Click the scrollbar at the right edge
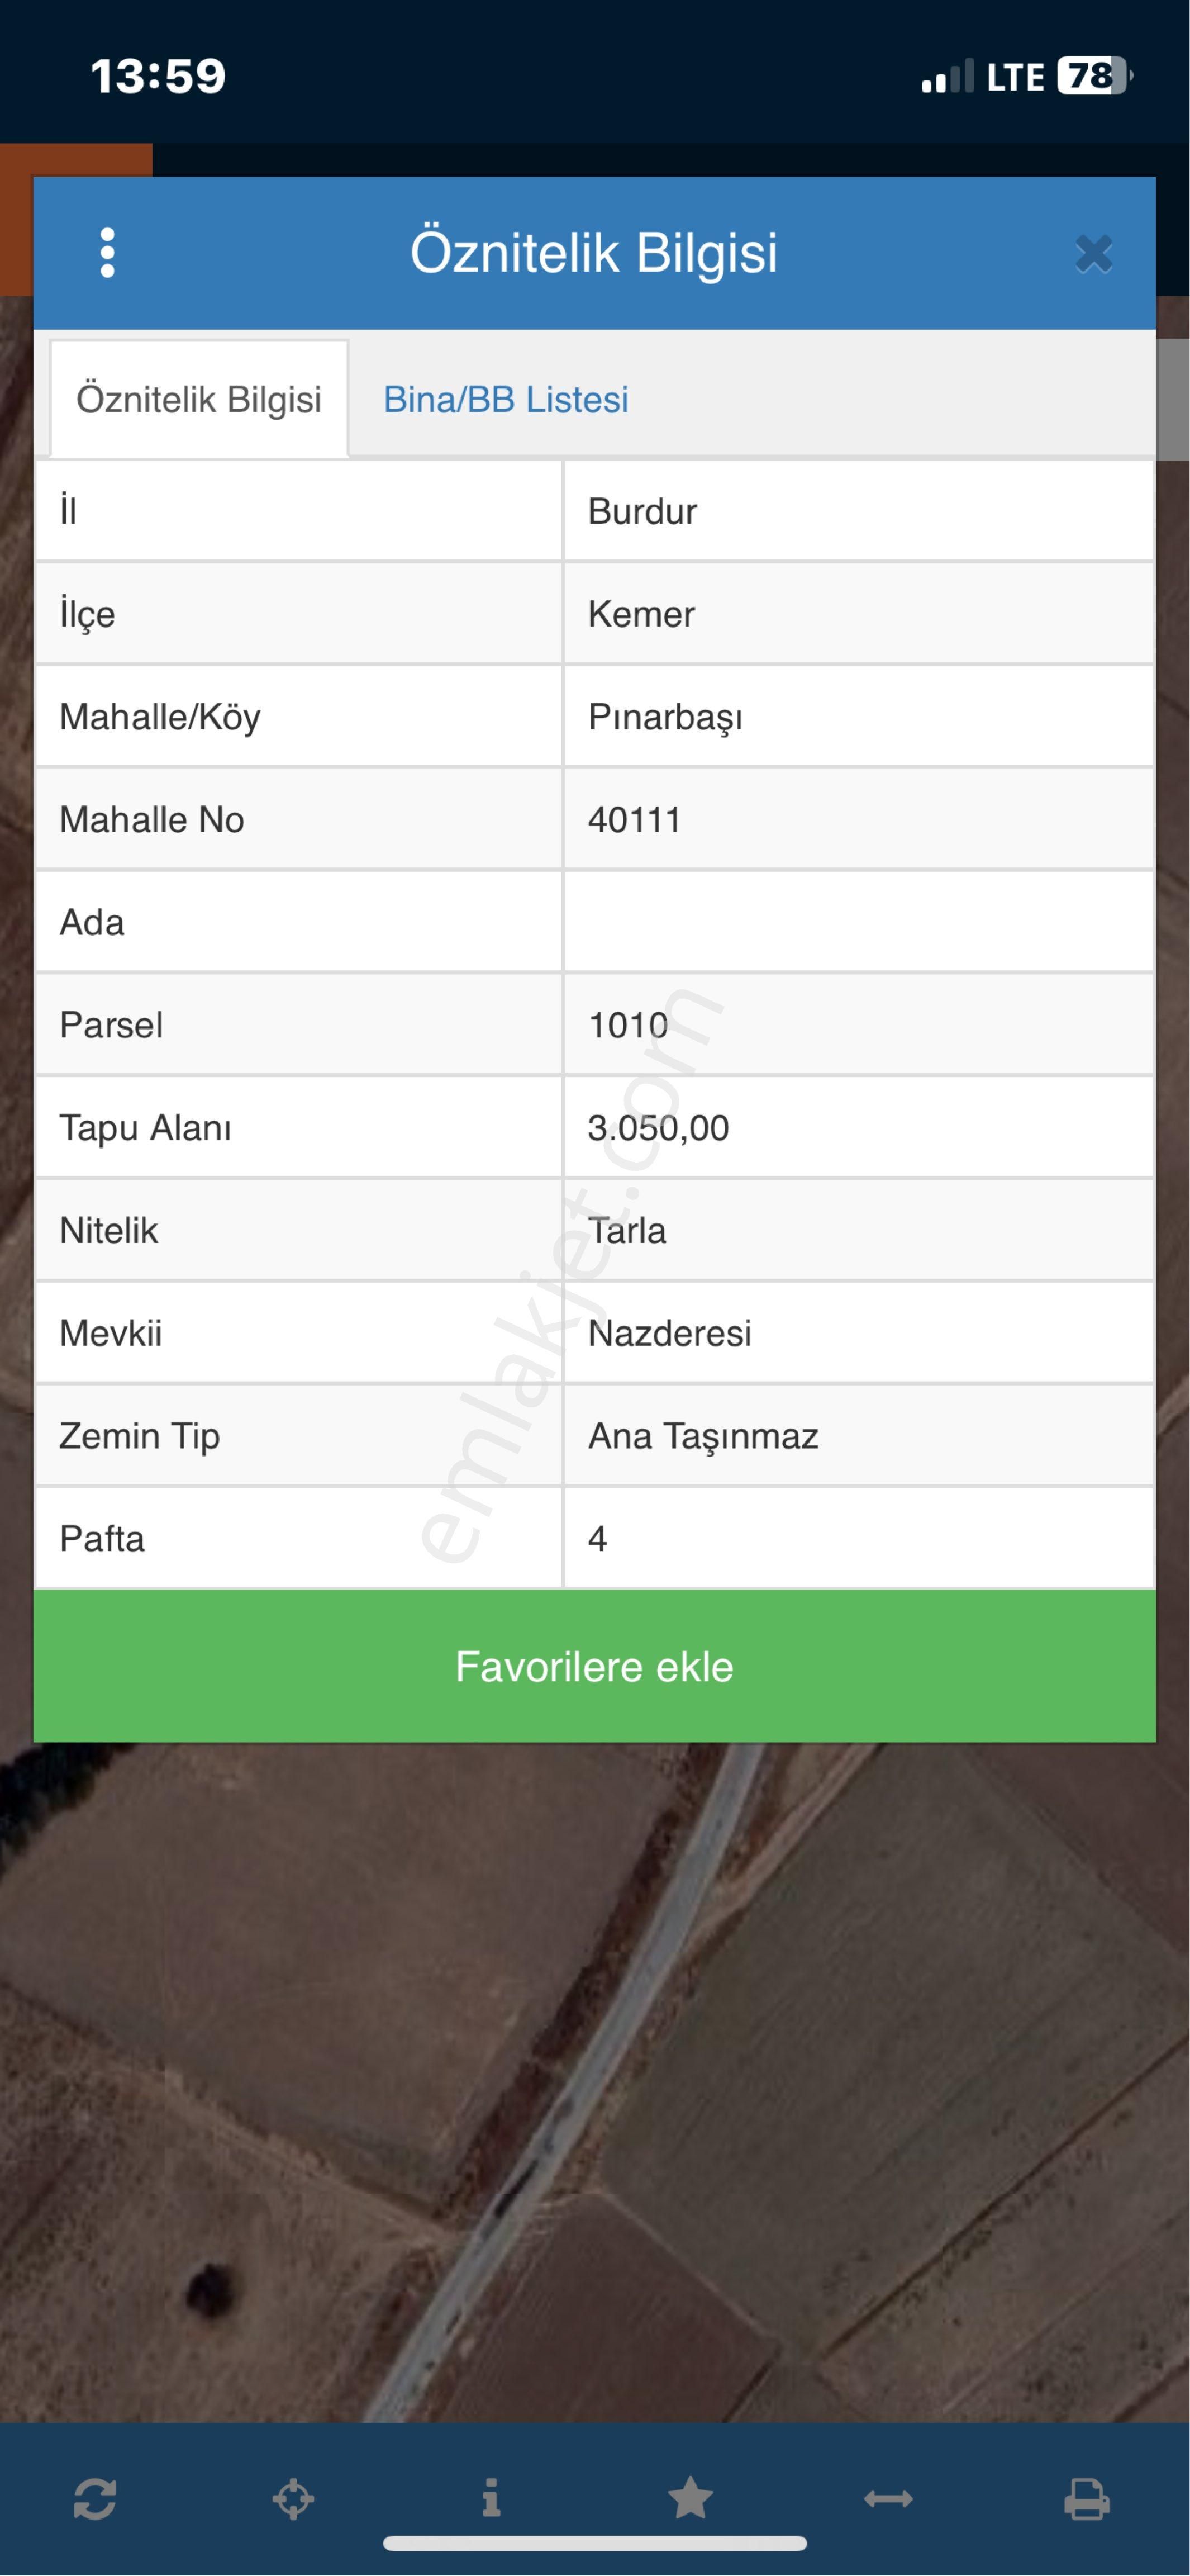1190x2576 pixels. point(1173,400)
